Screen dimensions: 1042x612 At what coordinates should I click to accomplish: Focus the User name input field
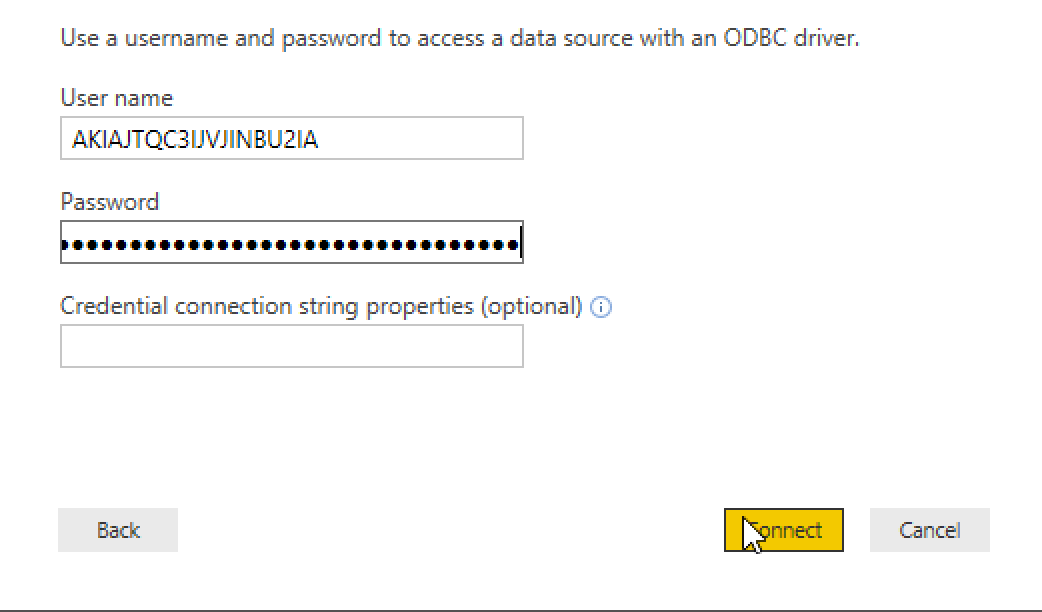(x=292, y=138)
